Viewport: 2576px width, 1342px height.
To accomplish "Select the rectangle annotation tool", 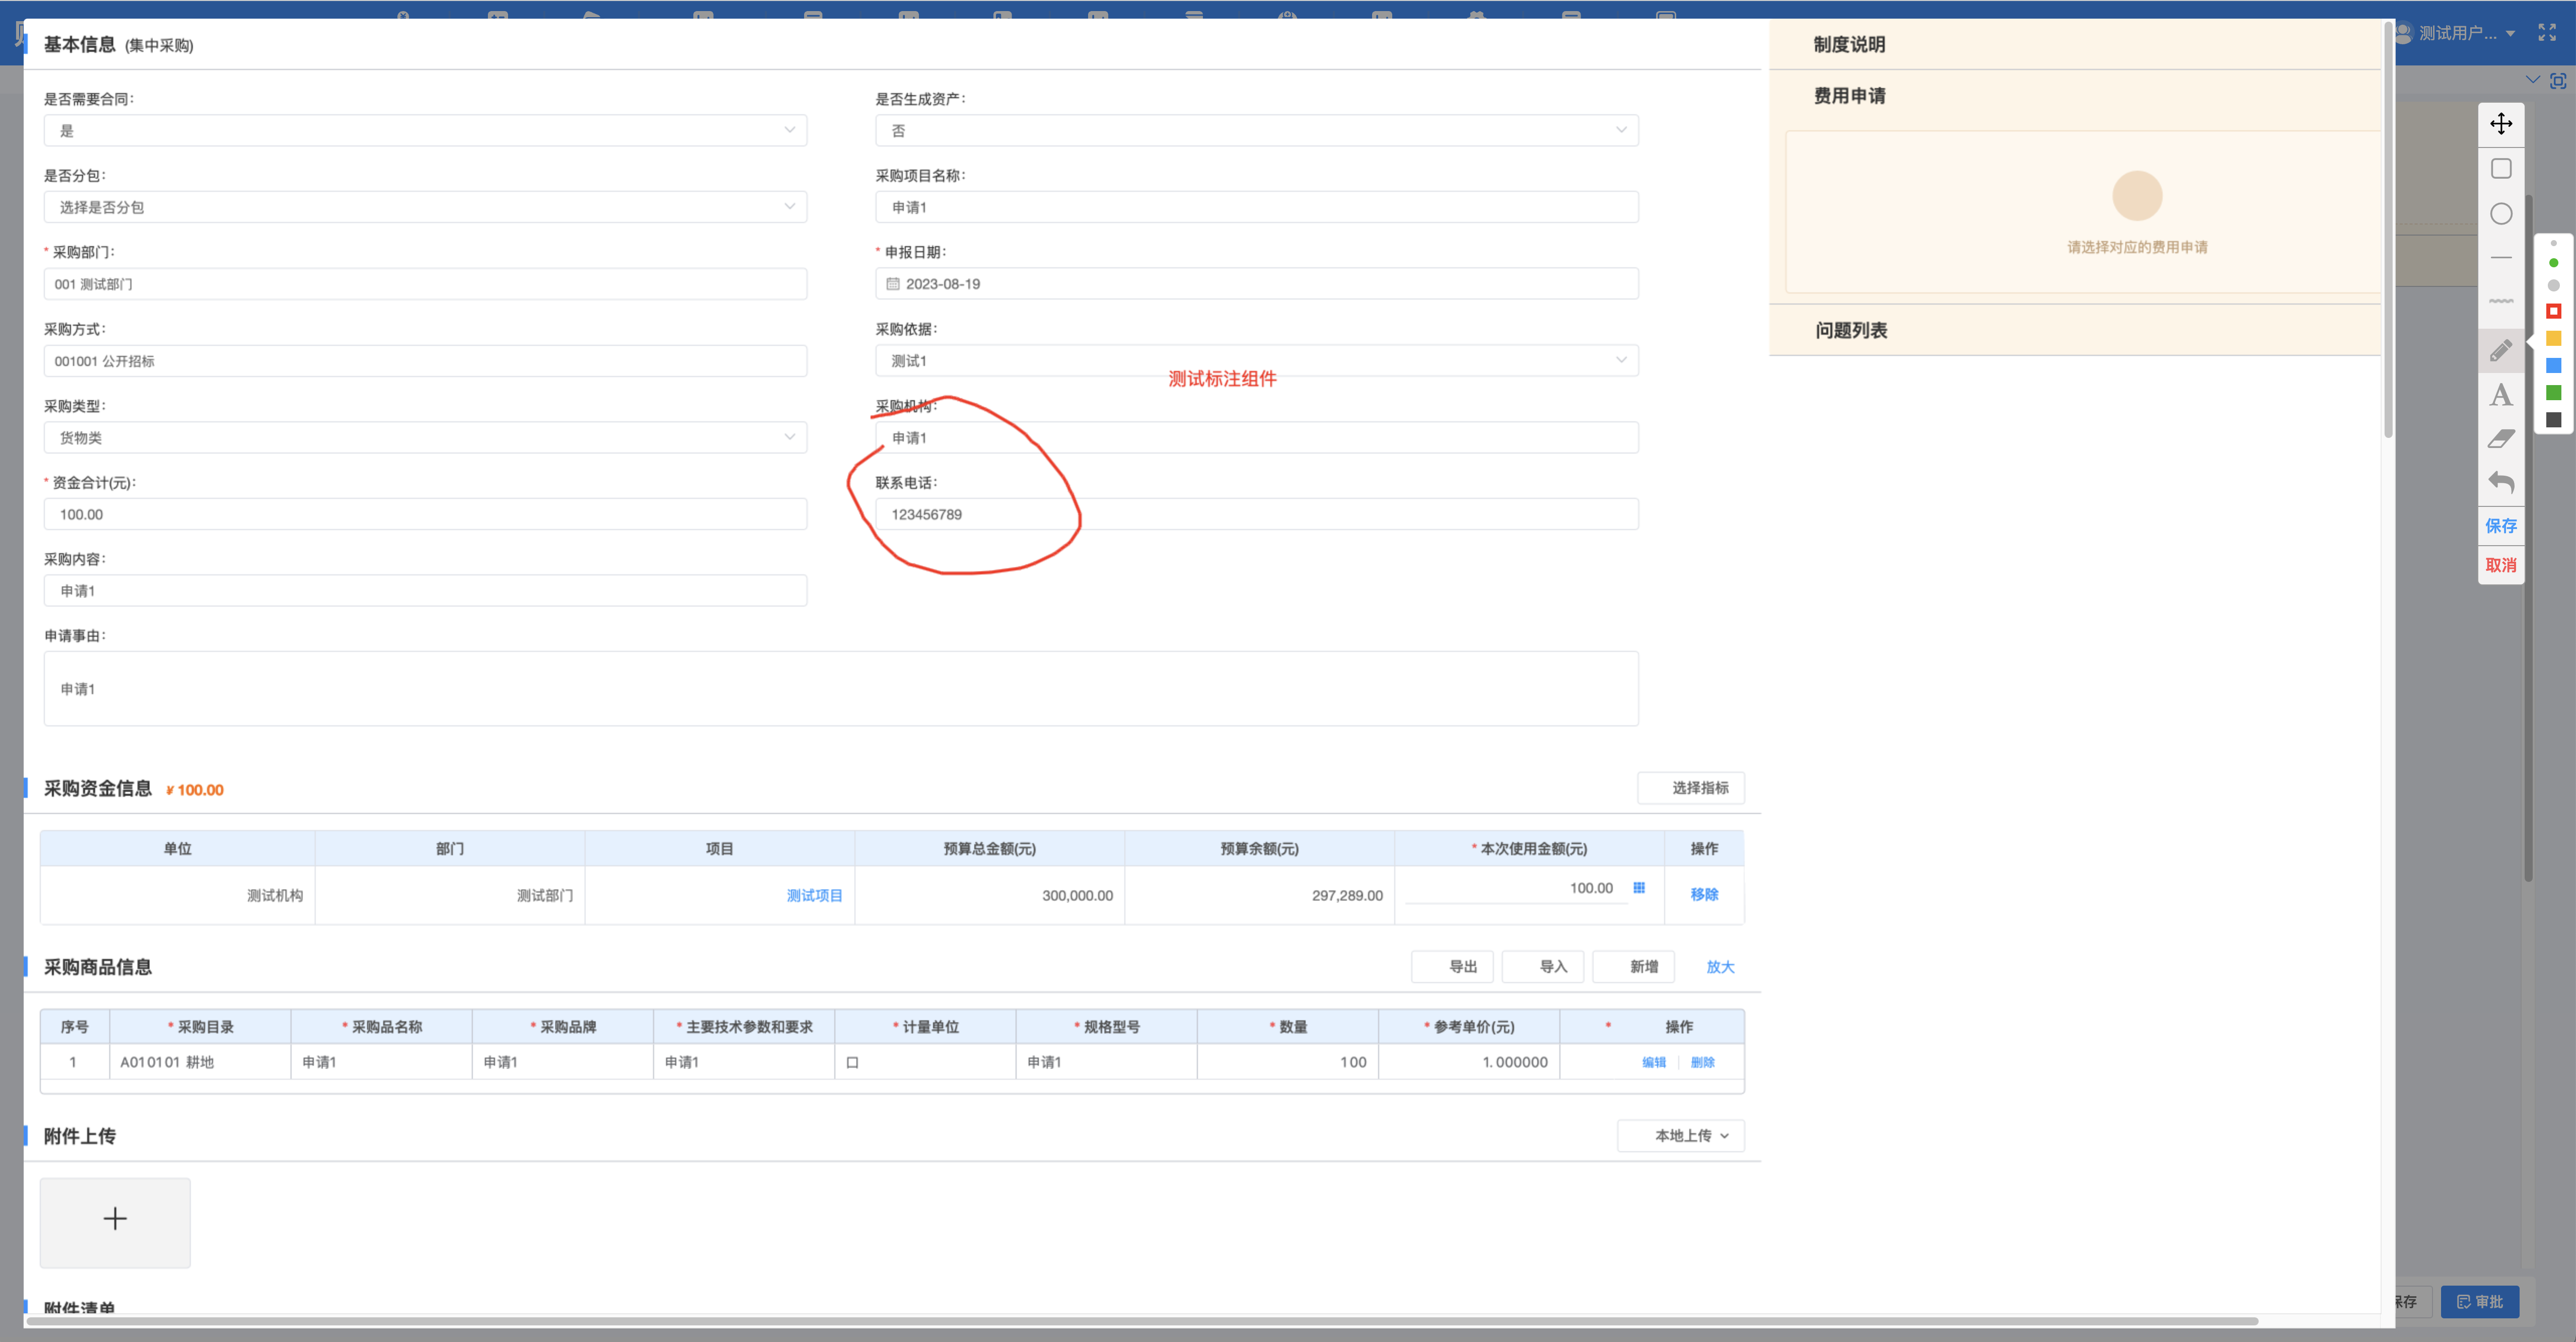I will tap(2500, 169).
